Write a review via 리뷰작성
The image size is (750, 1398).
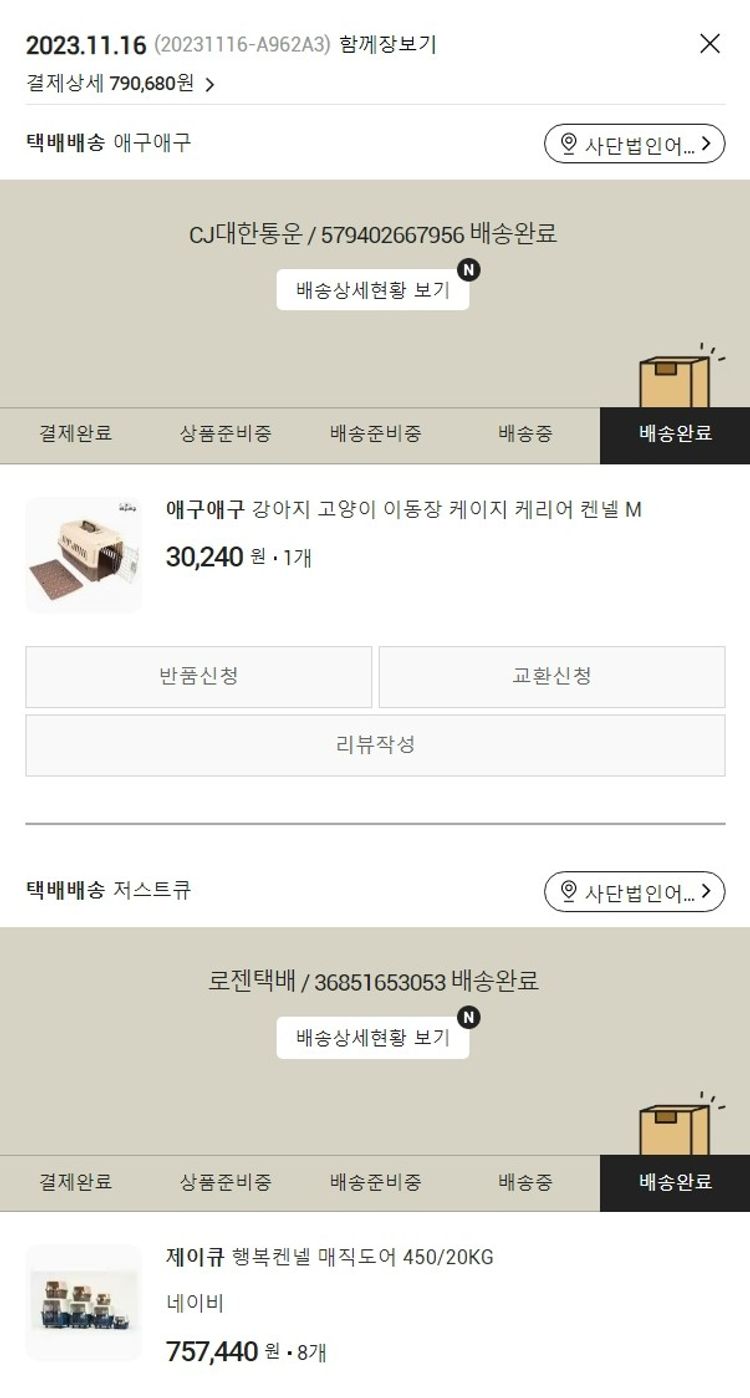coord(375,745)
